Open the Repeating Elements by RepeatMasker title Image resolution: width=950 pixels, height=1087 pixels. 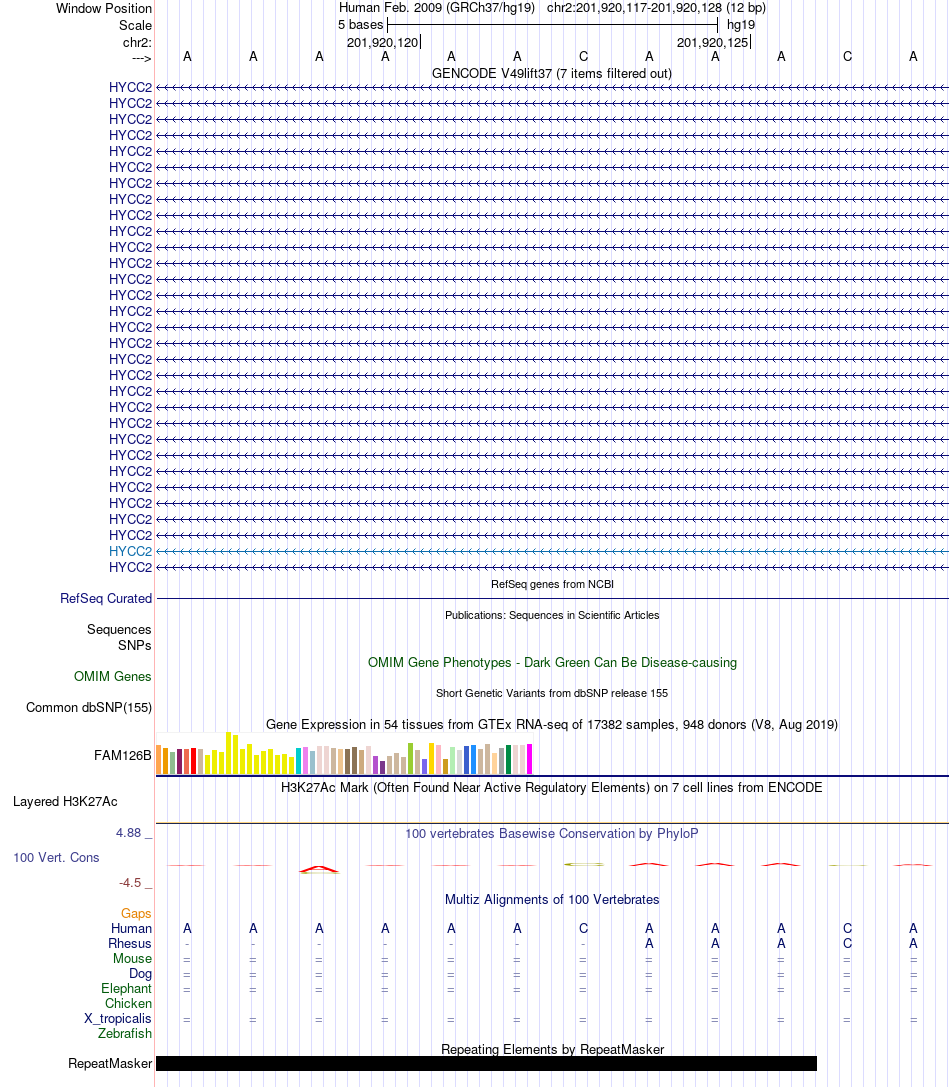coord(553,1050)
